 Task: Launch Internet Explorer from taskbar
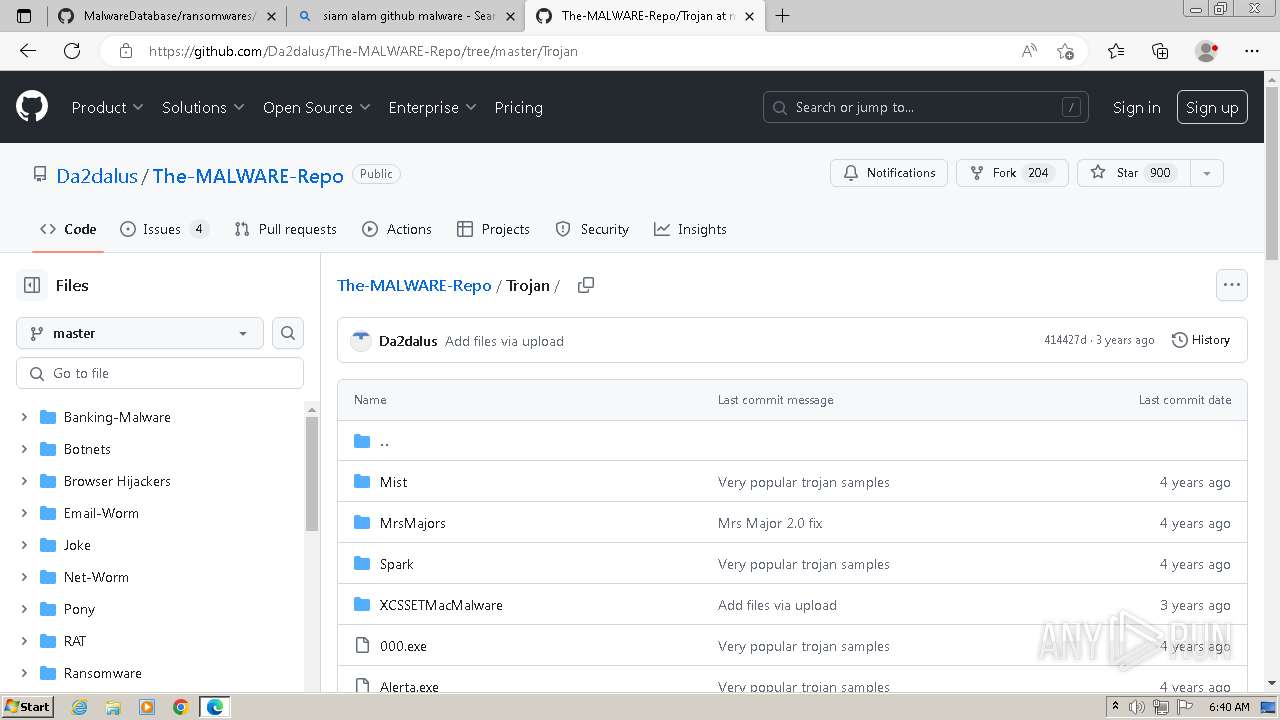[x=80, y=707]
